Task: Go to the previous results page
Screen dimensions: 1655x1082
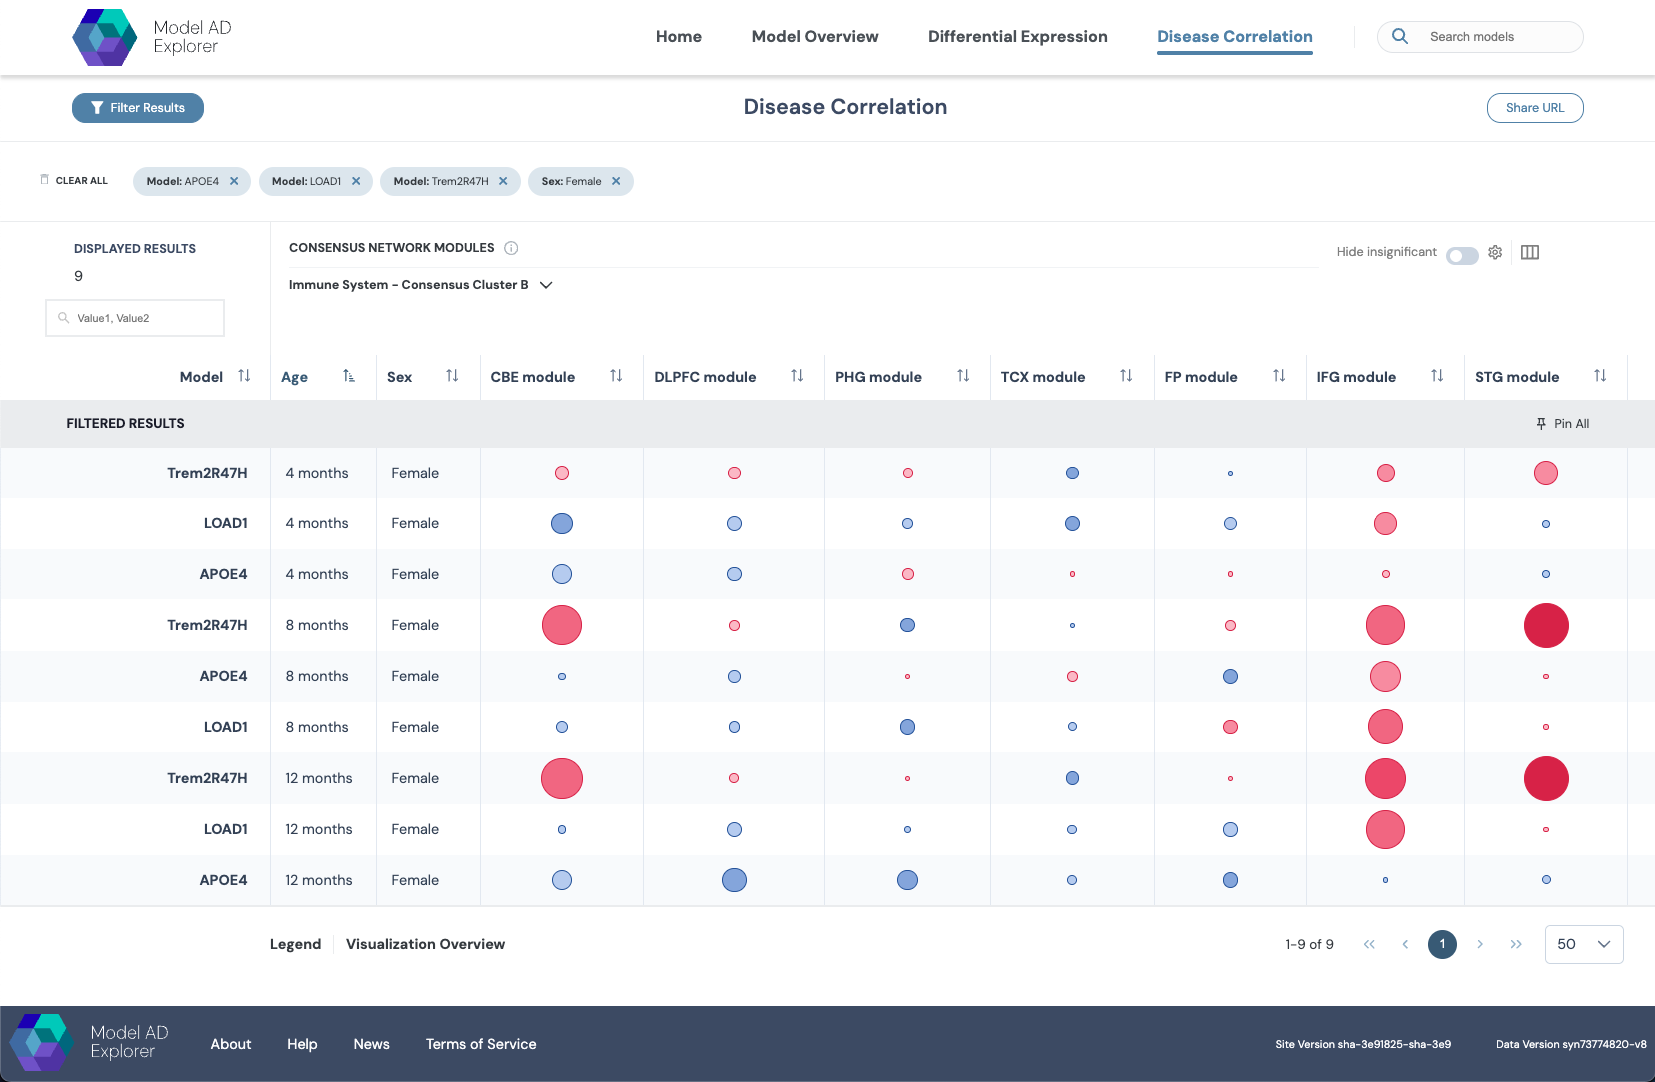Action: [1405, 944]
